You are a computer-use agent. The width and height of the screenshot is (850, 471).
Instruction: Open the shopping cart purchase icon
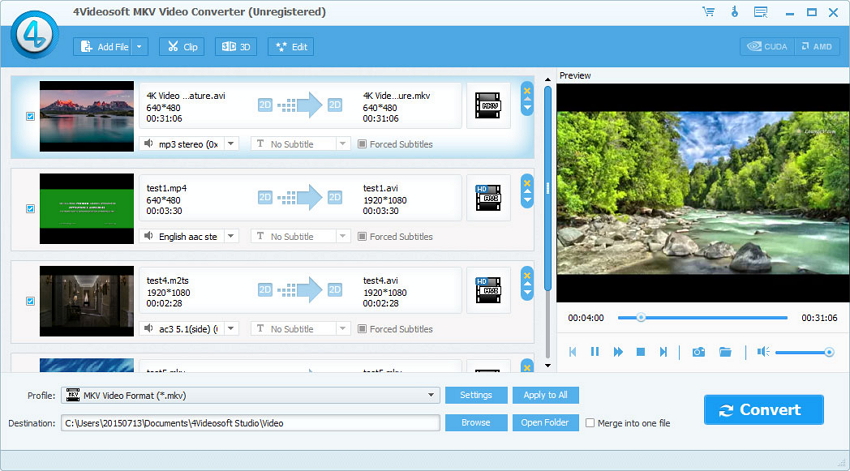point(708,12)
